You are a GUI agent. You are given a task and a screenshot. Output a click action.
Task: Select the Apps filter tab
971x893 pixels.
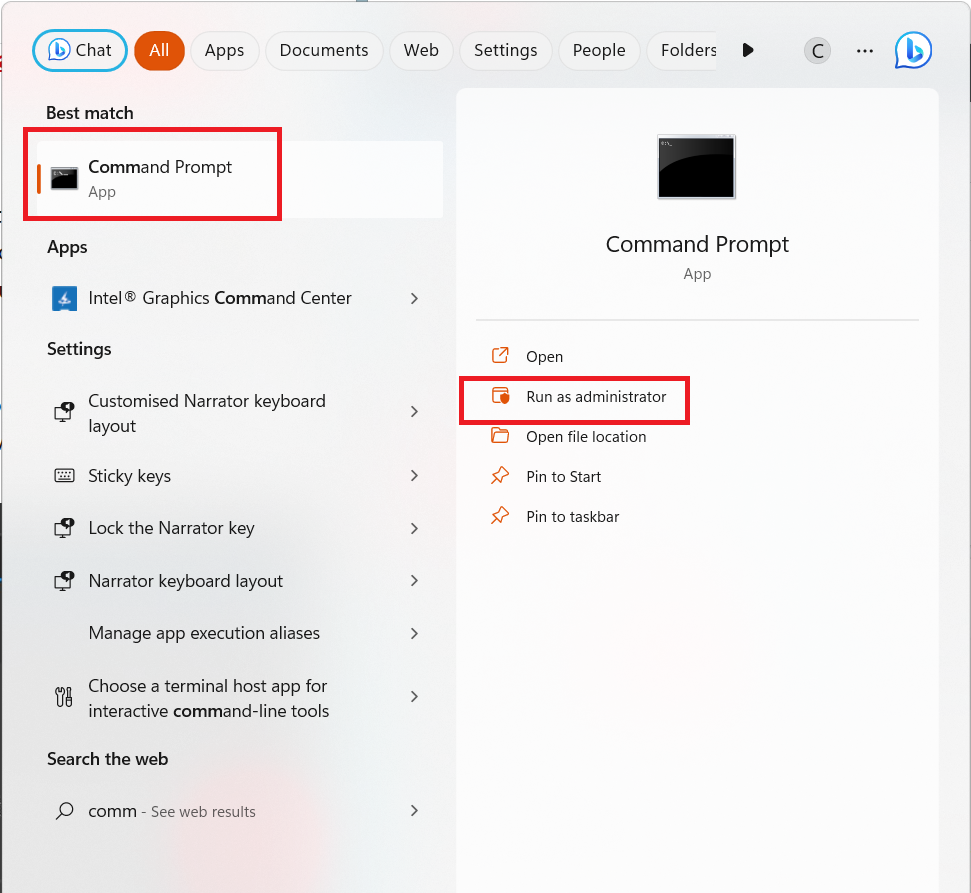click(224, 50)
